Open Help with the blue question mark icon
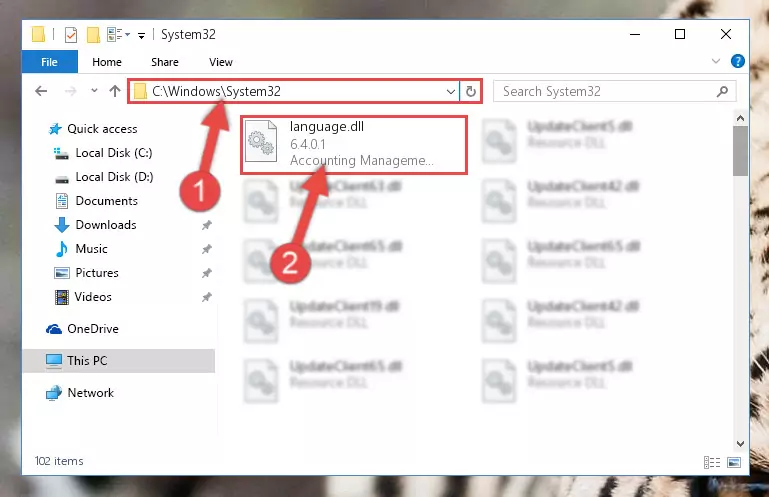 click(737, 61)
